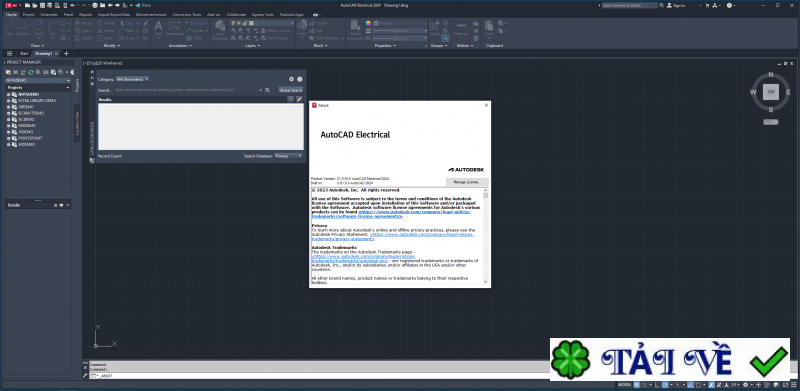
Task: Switch to the Panel ribbon tab
Action: (x=68, y=14)
